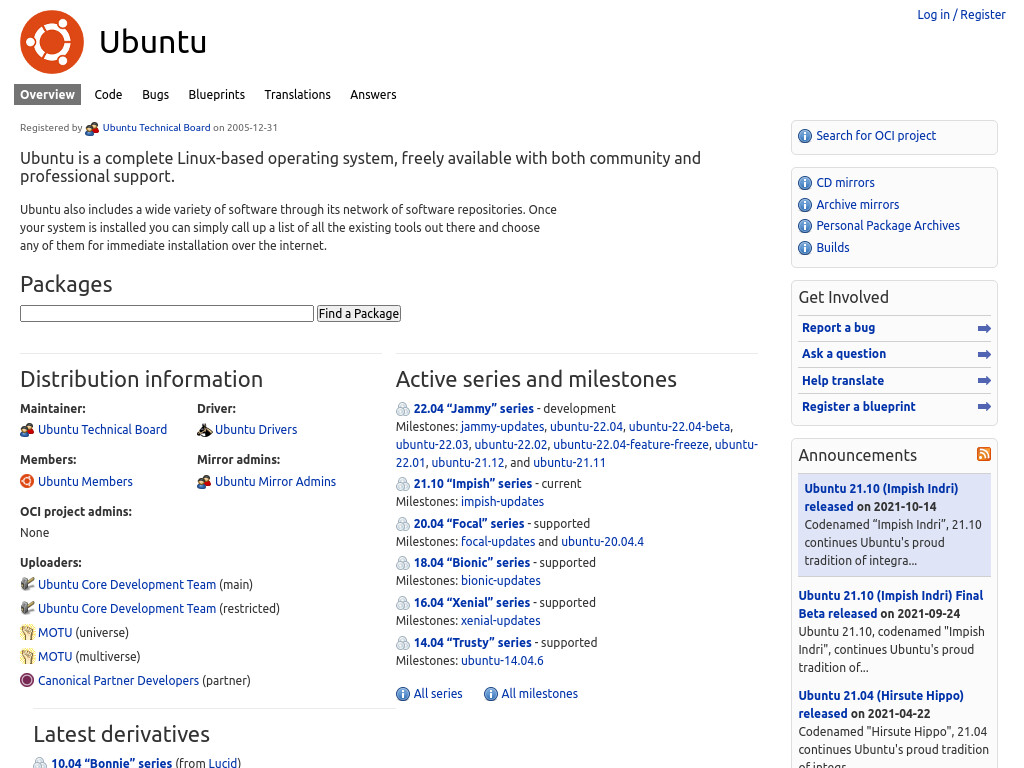Go to the Blueprints tab

(x=217, y=95)
